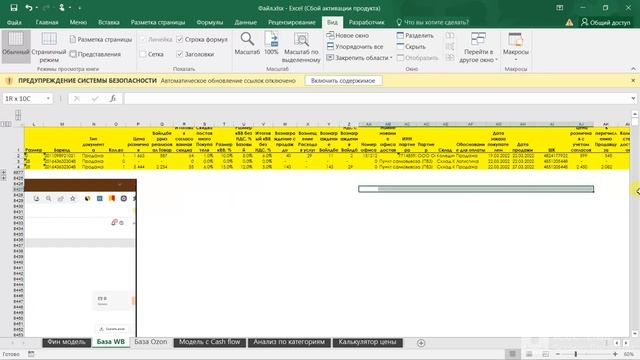Open the Меню ribbon tab
Image resolution: width=640 pixels, height=360 pixels.
pyautogui.click(x=78, y=22)
